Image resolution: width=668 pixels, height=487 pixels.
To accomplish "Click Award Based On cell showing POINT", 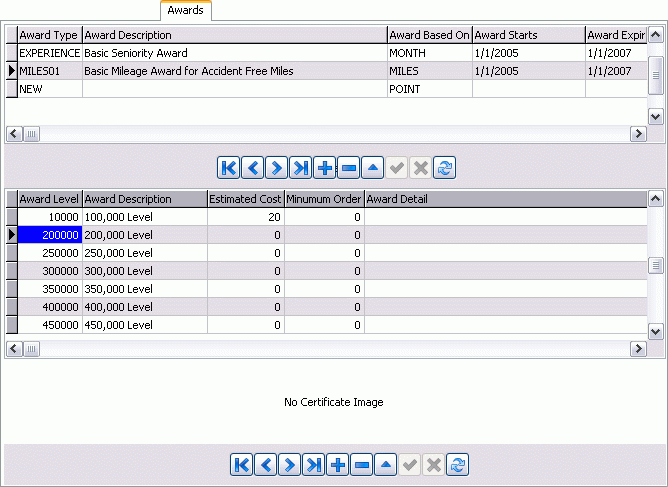I will [428, 89].
